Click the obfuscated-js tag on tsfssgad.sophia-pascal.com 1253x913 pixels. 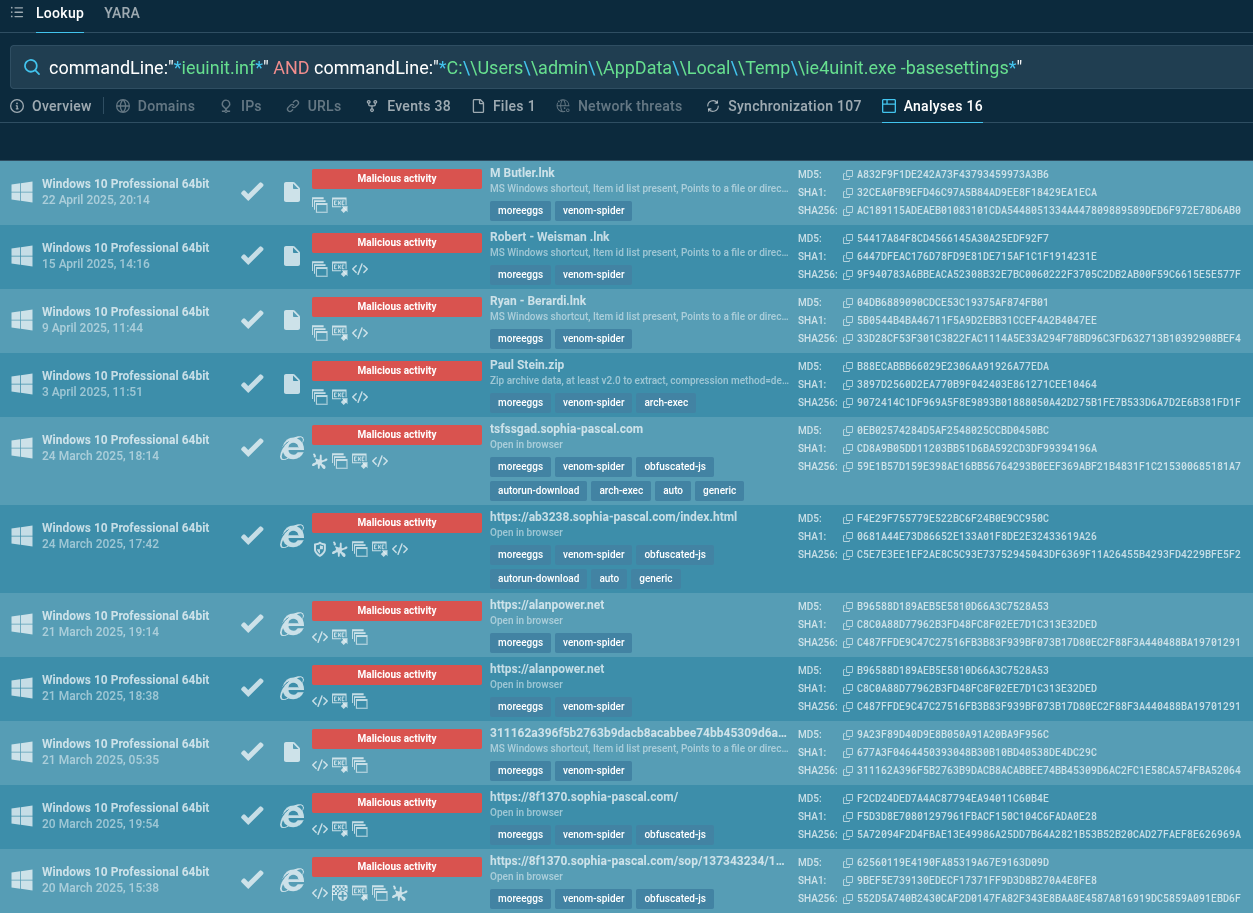click(675, 467)
